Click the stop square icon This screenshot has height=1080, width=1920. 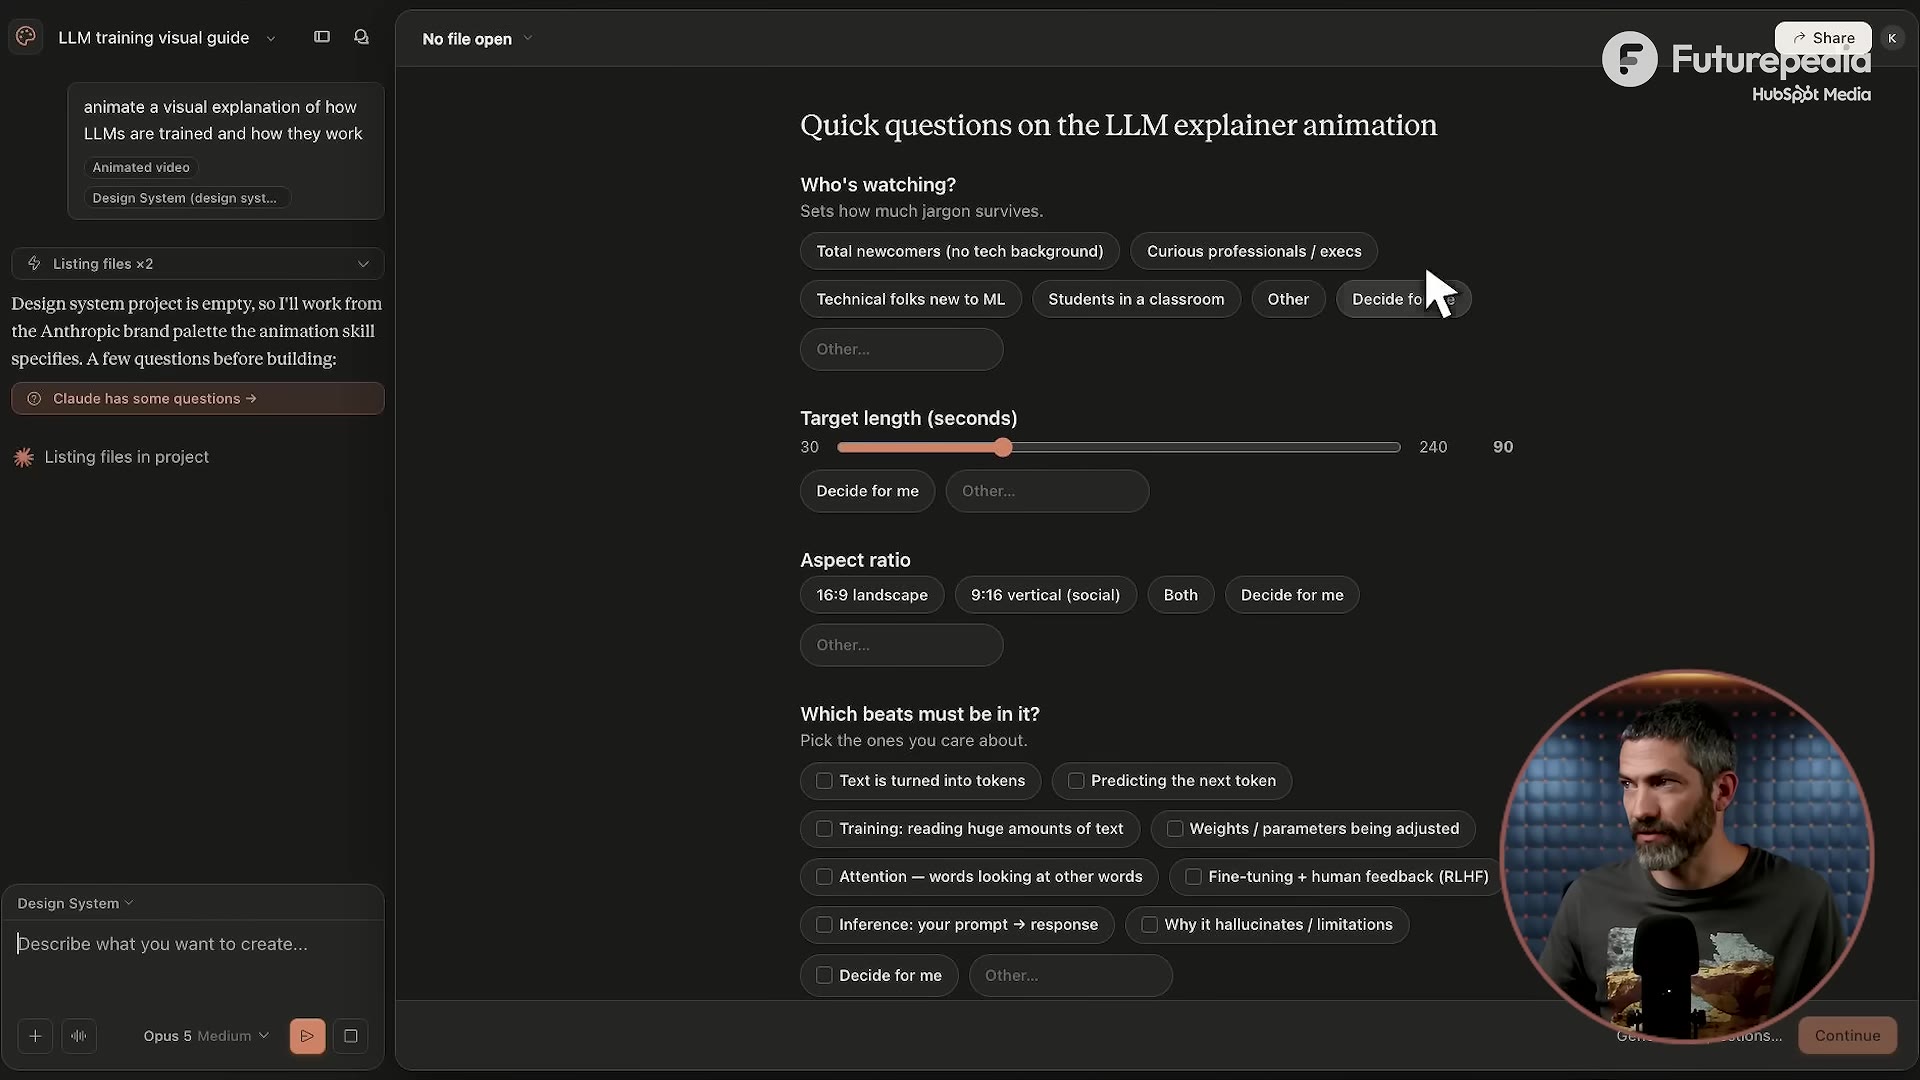351,1036
